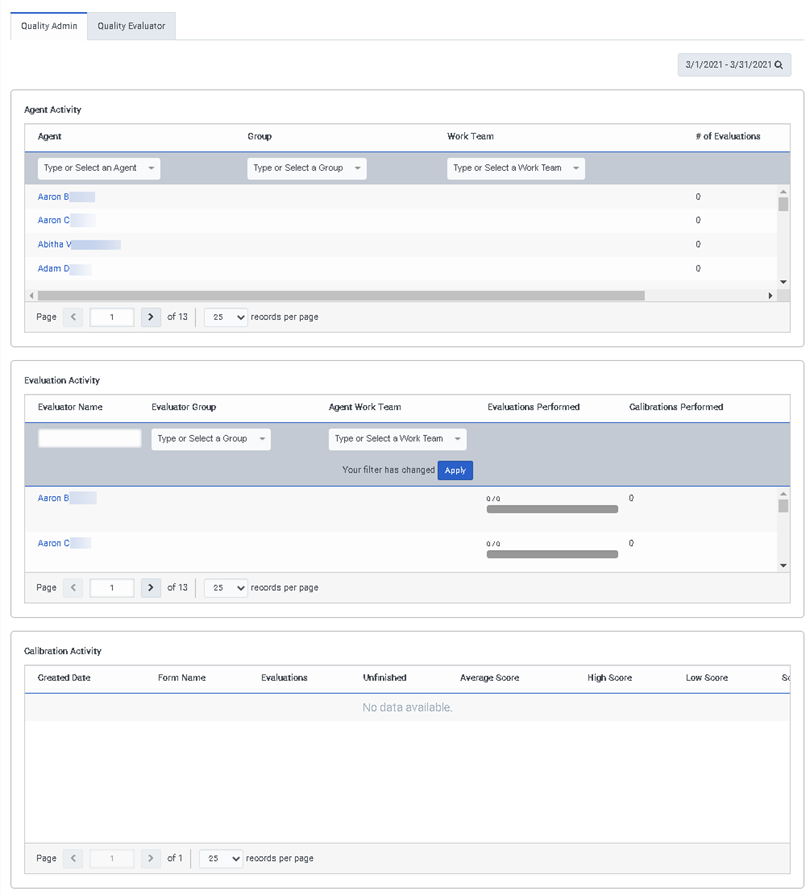Open the 3/1/2021 - 3/31/2021 date range search
Screen dimensions: 809x895
pos(734,64)
